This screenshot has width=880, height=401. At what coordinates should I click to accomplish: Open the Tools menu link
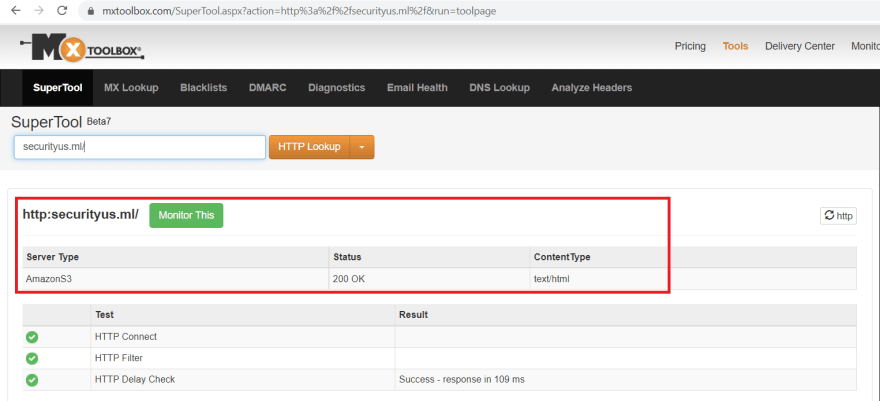[735, 47]
